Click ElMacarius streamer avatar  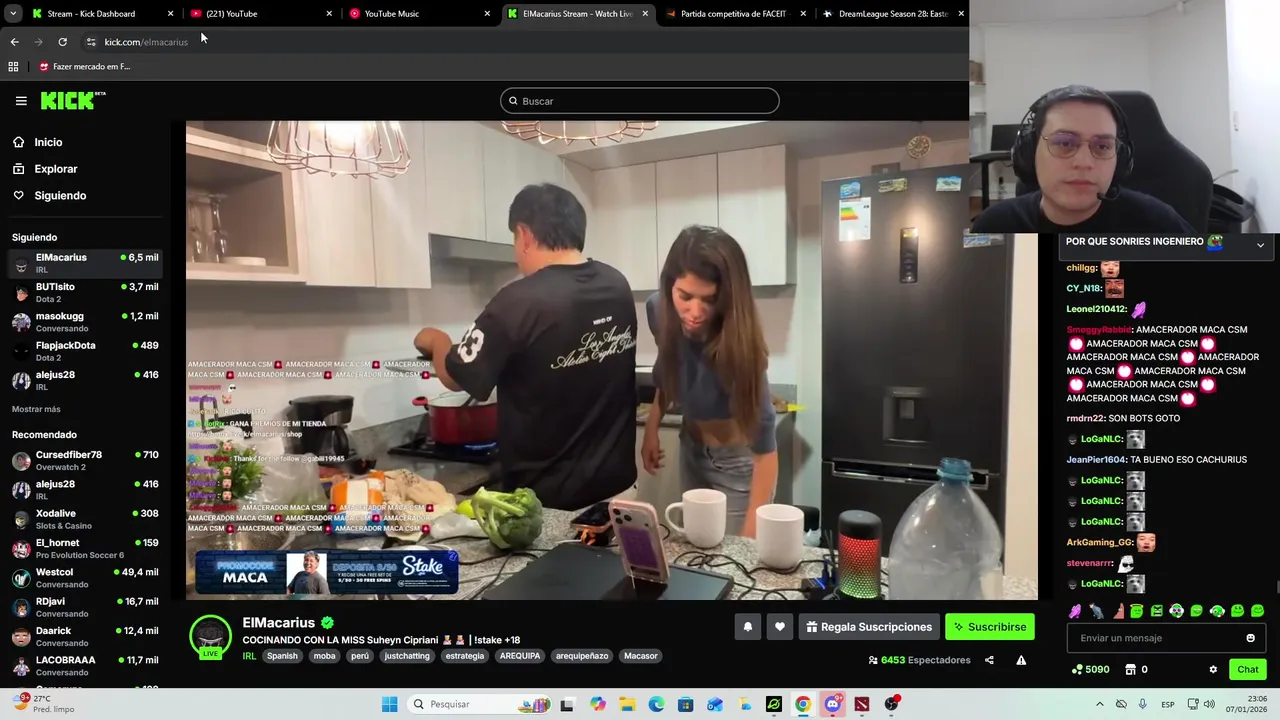tap(210, 636)
